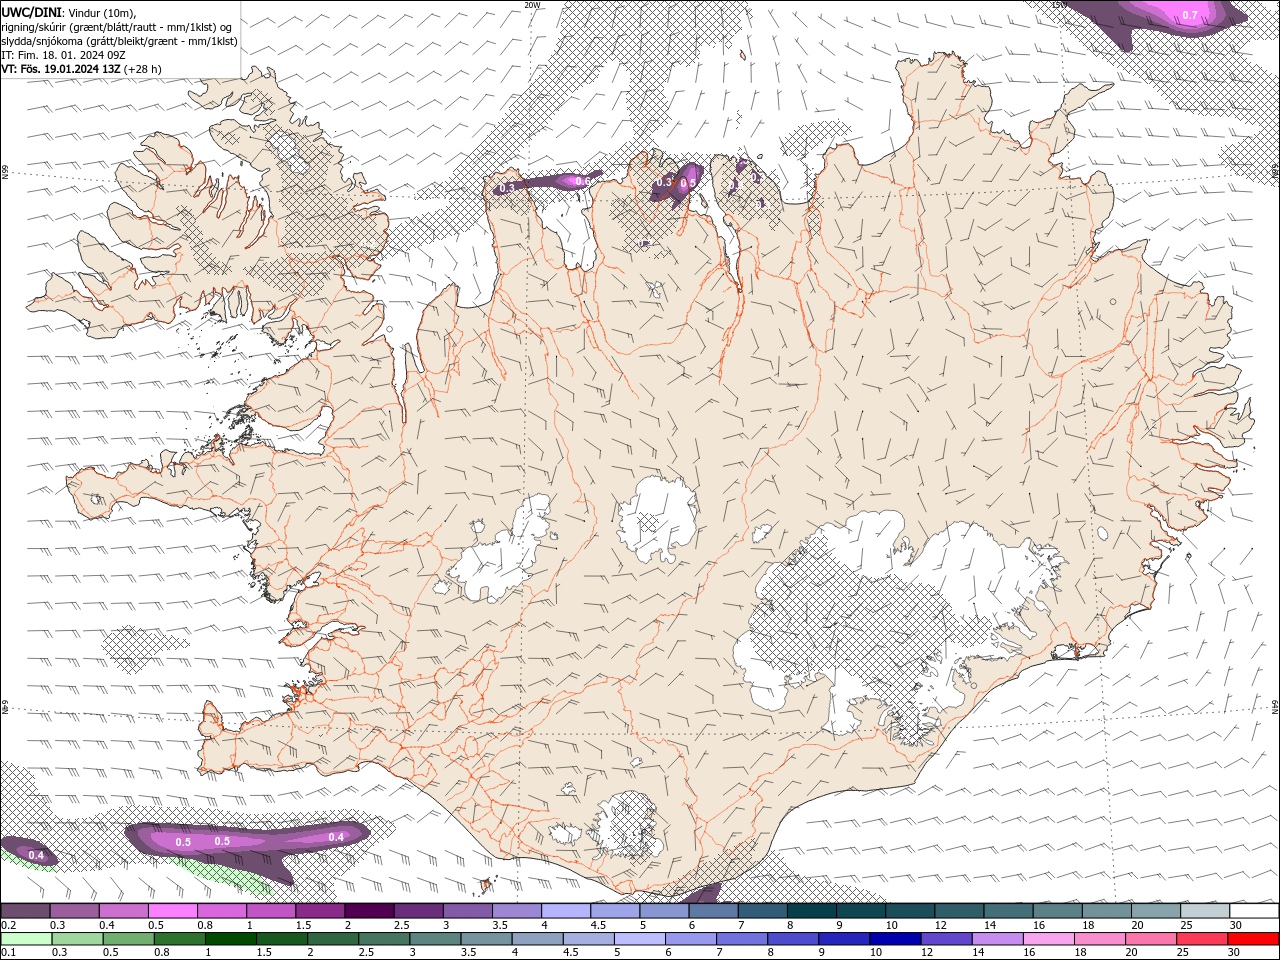Pick the dark green 2 swatch on bottom scale
Image resolution: width=1280 pixels, height=960 pixels.
[333, 939]
